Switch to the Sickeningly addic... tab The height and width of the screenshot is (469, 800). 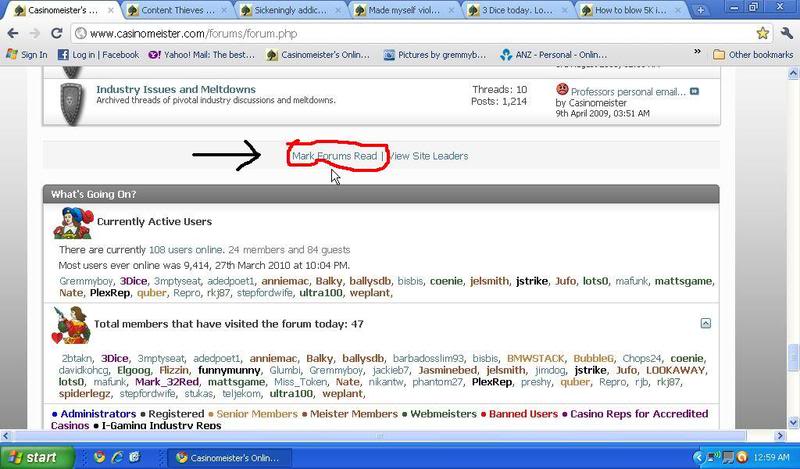click(289, 10)
